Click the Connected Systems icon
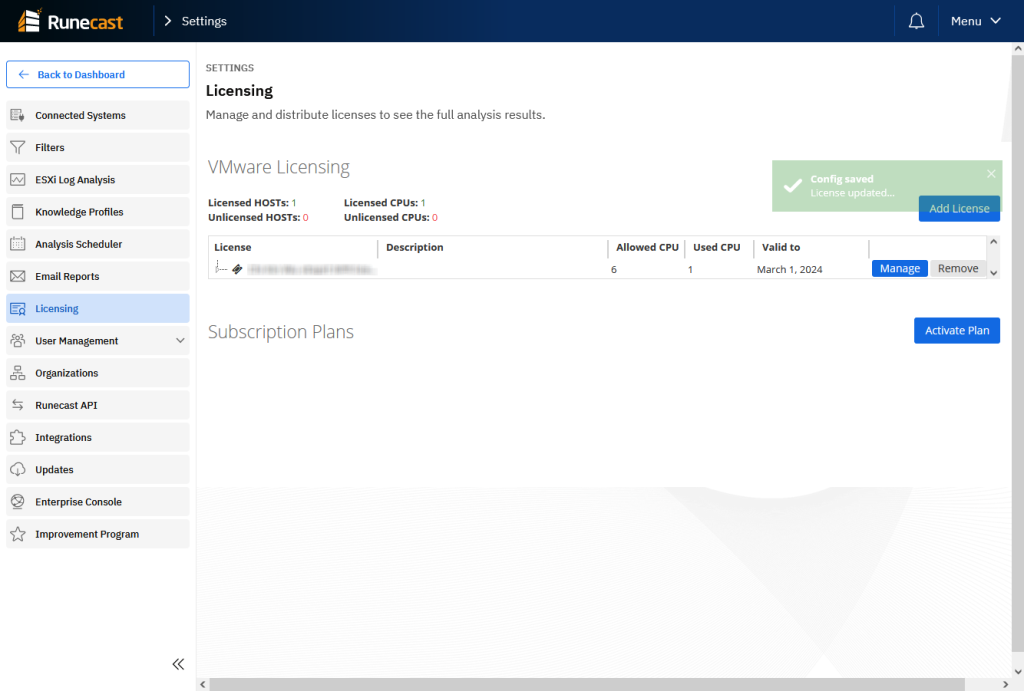 (x=18, y=115)
